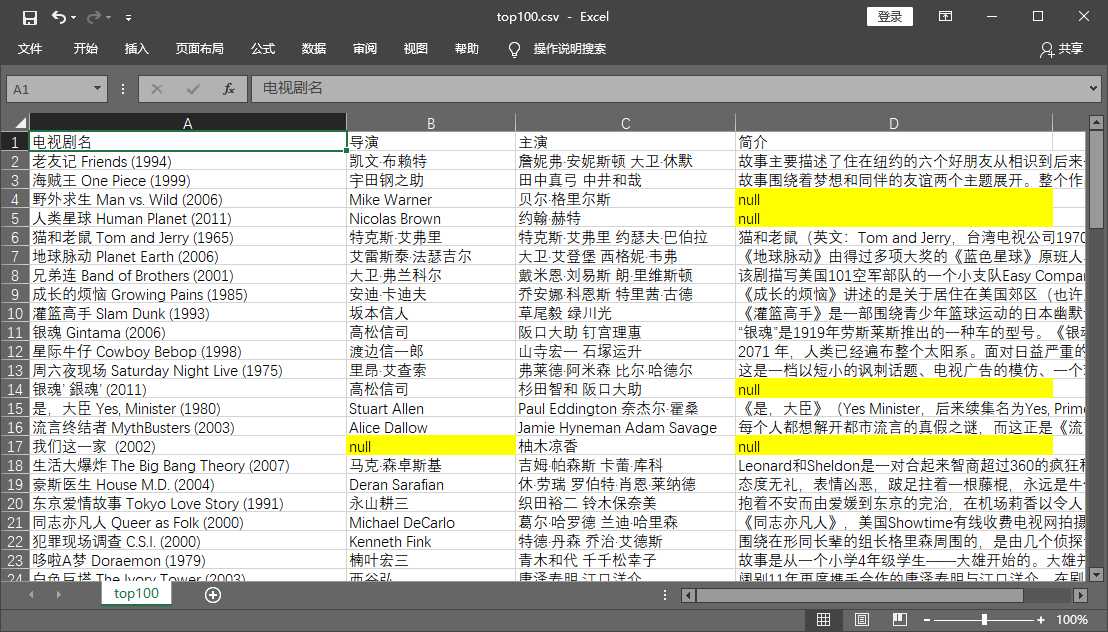This screenshot has width=1108, height=632.
Task: Select cell 老友记 Friends (1994)
Action: [x=187, y=162]
